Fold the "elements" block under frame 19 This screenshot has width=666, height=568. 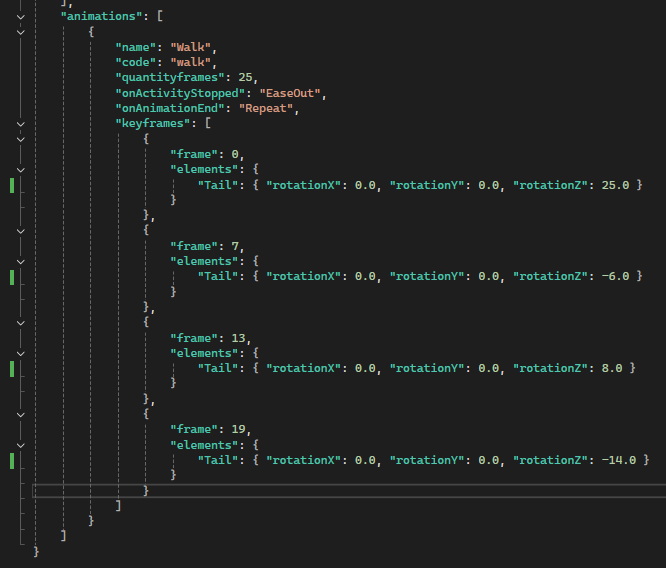19,444
